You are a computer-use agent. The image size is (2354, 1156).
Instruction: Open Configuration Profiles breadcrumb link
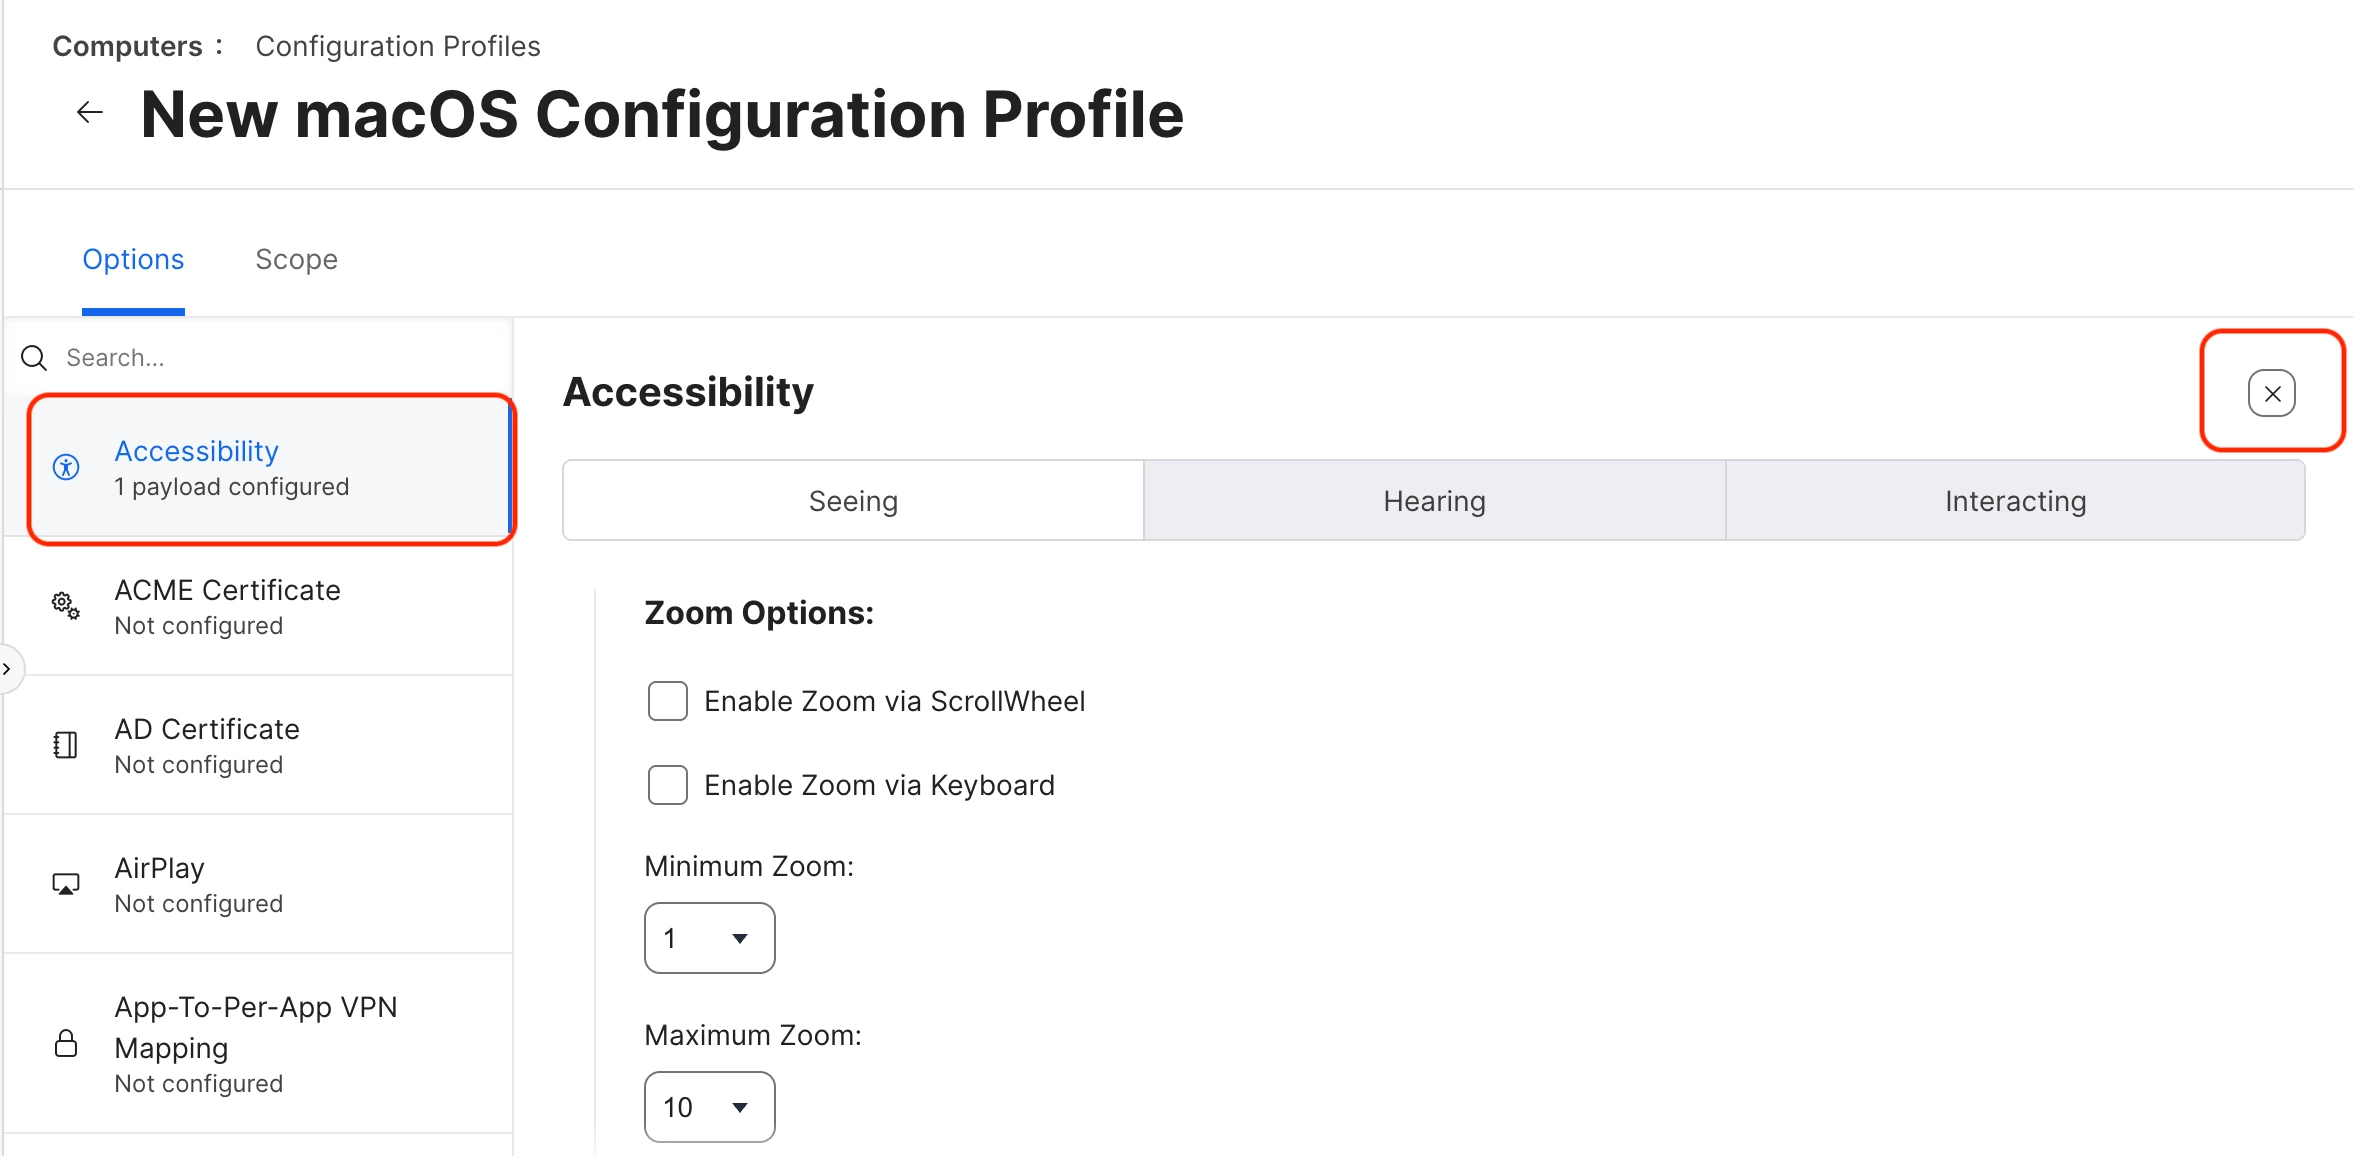click(x=398, y=46)
